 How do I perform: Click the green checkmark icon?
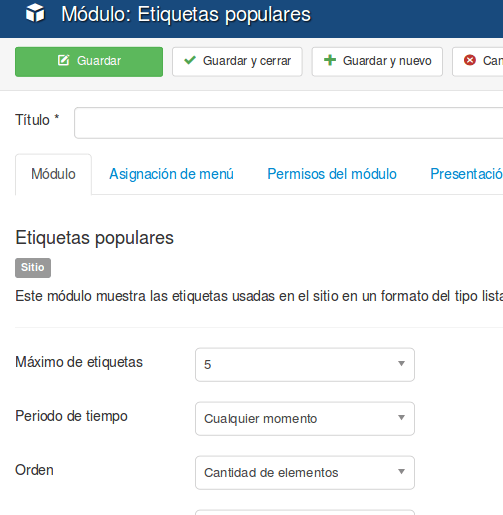(x=190, y=60)
